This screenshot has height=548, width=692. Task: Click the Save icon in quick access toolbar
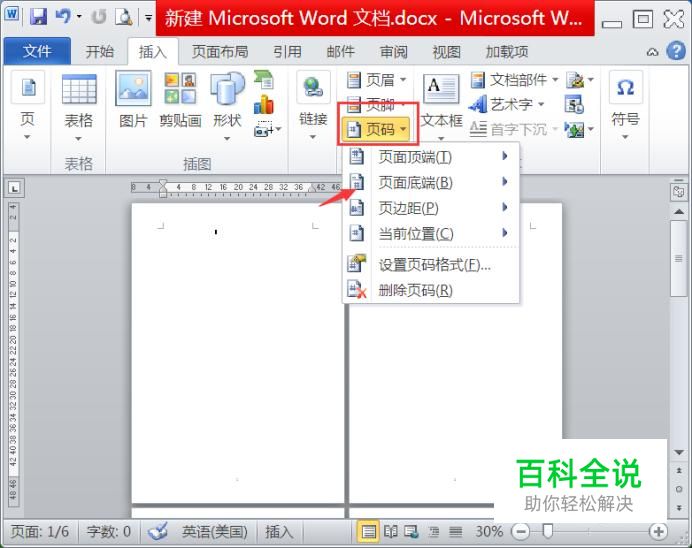(38, 18)
